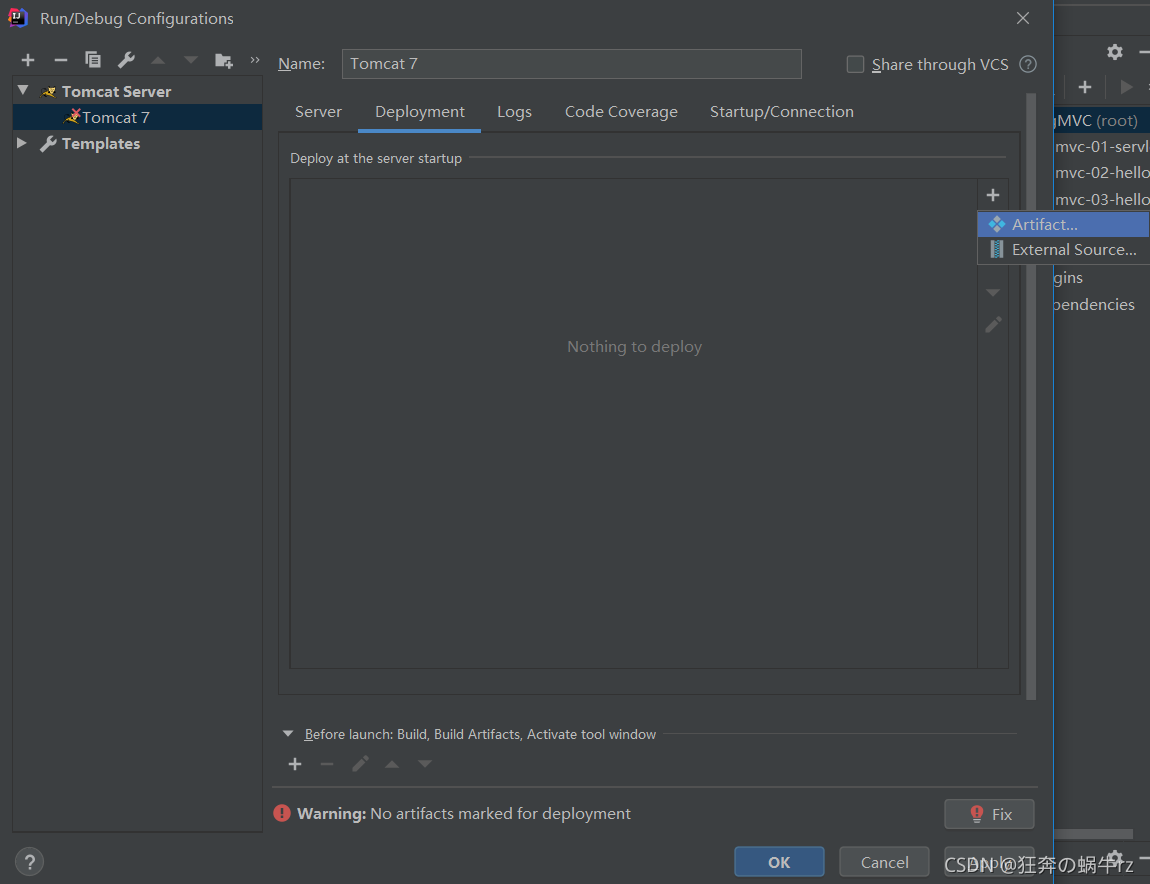
Task: Add a before launch task
Action: [295, 764]
